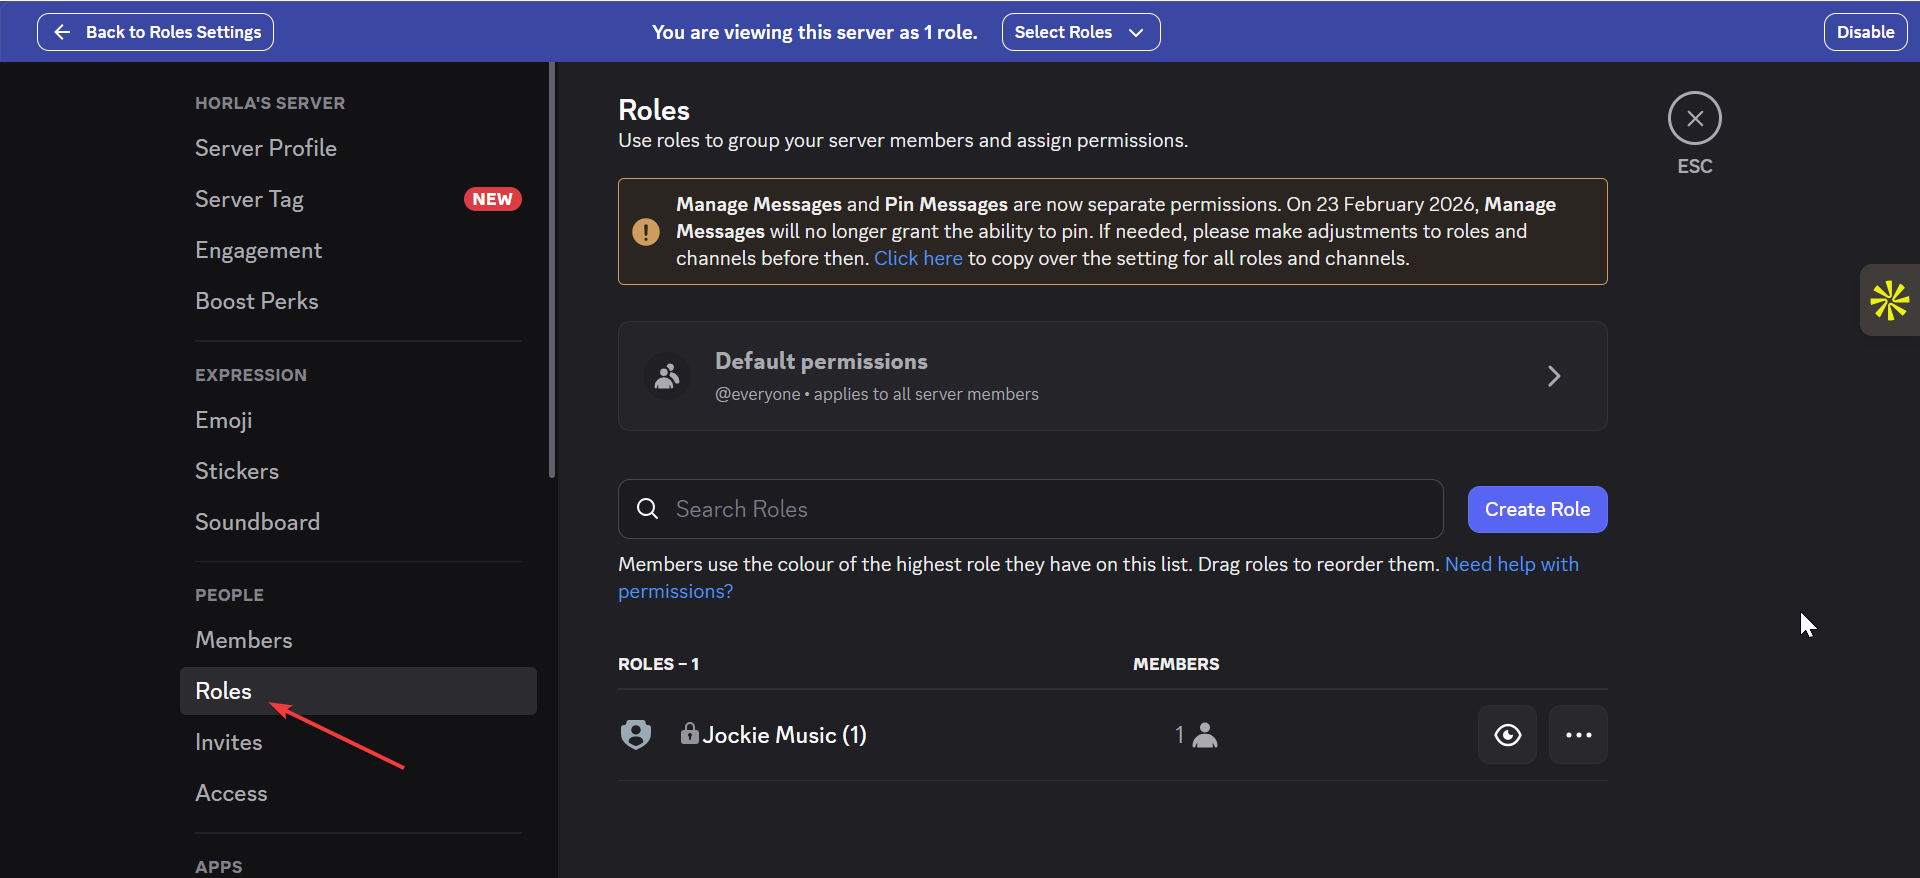Image resolution: width=1920 pixels, height=878 pixels.
Task: Click the ESC close circle icon
Action: click(1694, 119)
